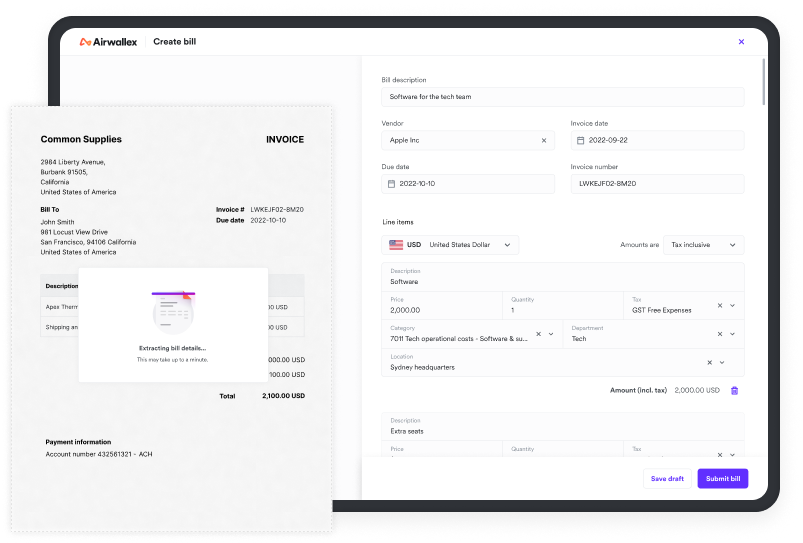Clear the Tech department selection
The image size is (803, 543).
point(719,334)
